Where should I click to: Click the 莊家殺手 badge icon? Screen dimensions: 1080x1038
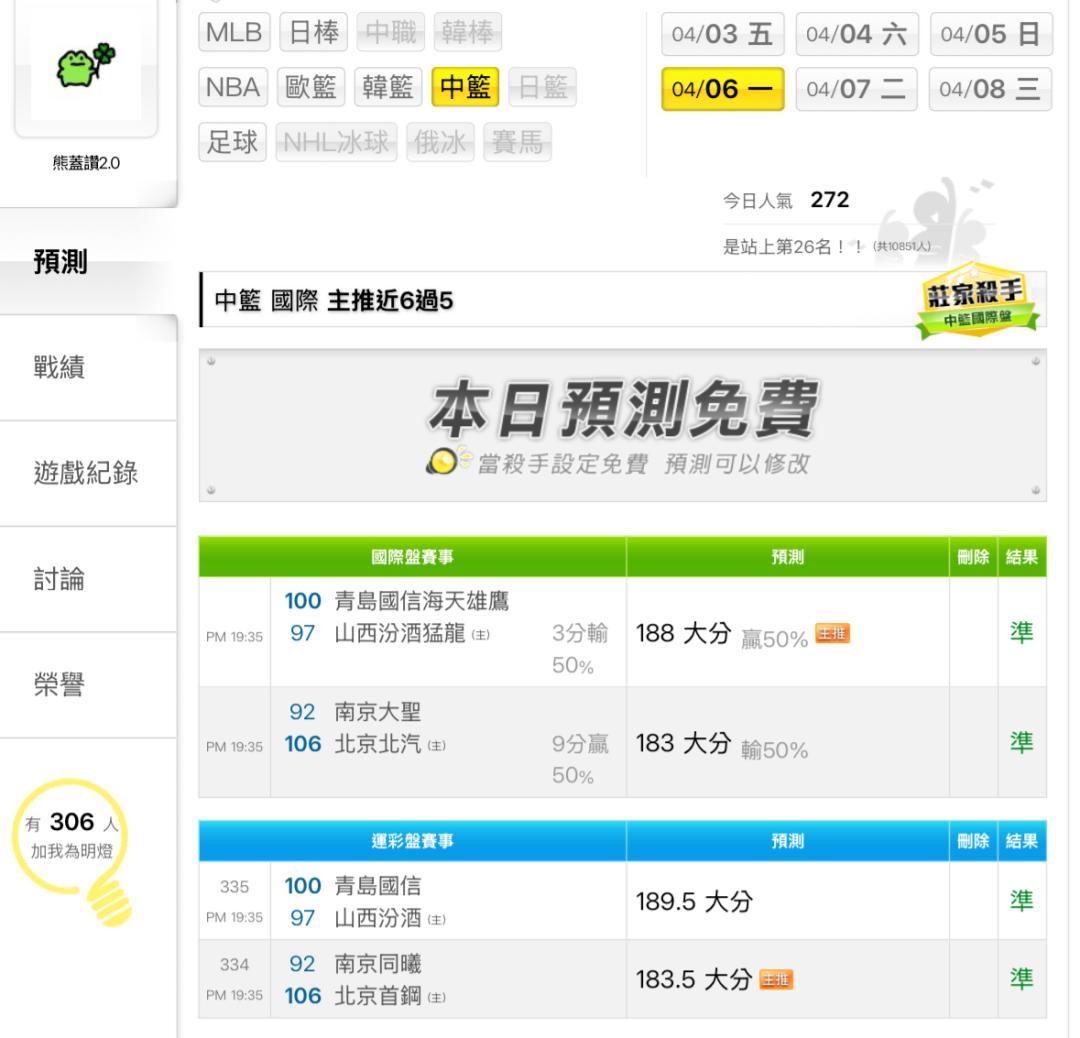977,301
